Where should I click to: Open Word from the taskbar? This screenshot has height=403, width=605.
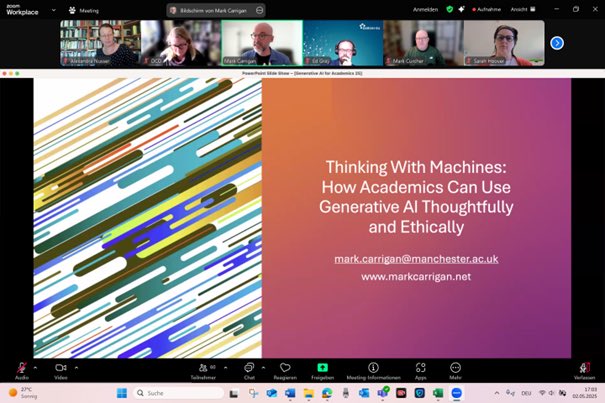coord(290,393)
